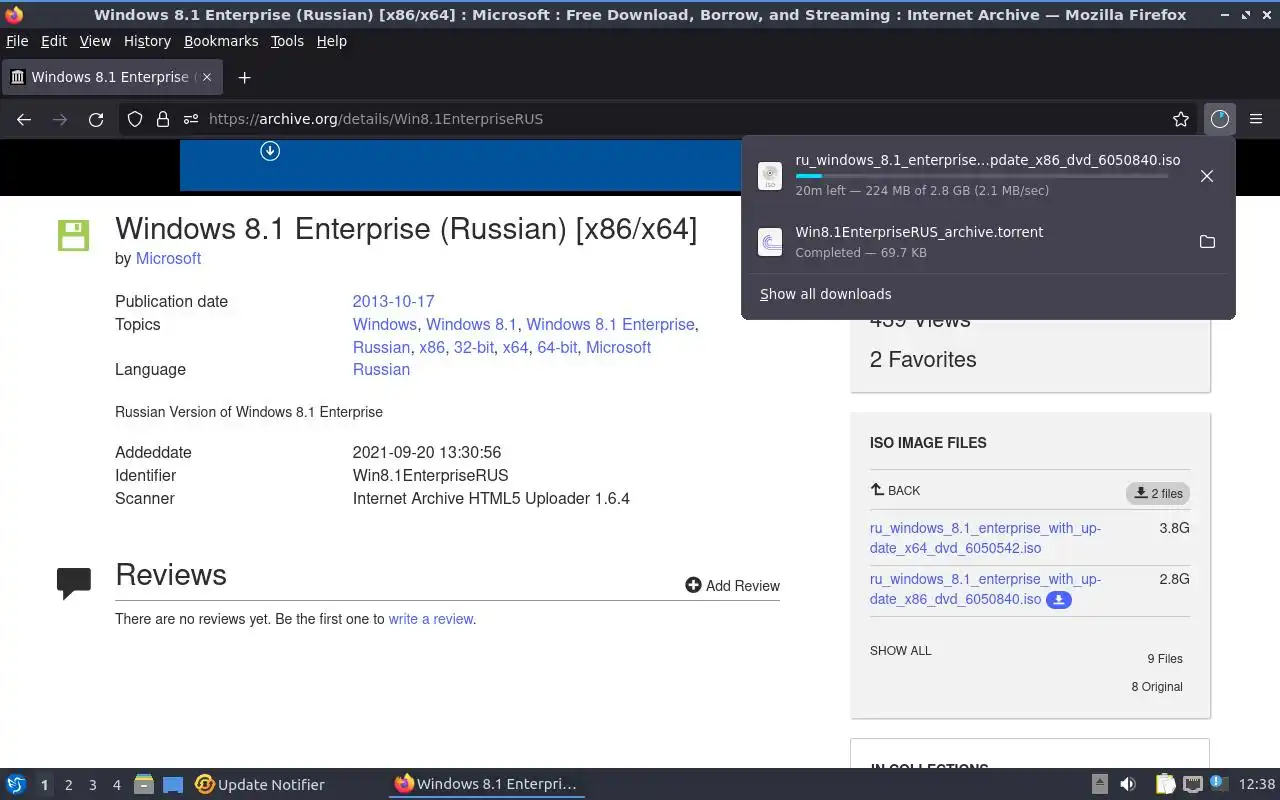Reload the current page
Screen dimensions: 1280x800
pos(96,119)
